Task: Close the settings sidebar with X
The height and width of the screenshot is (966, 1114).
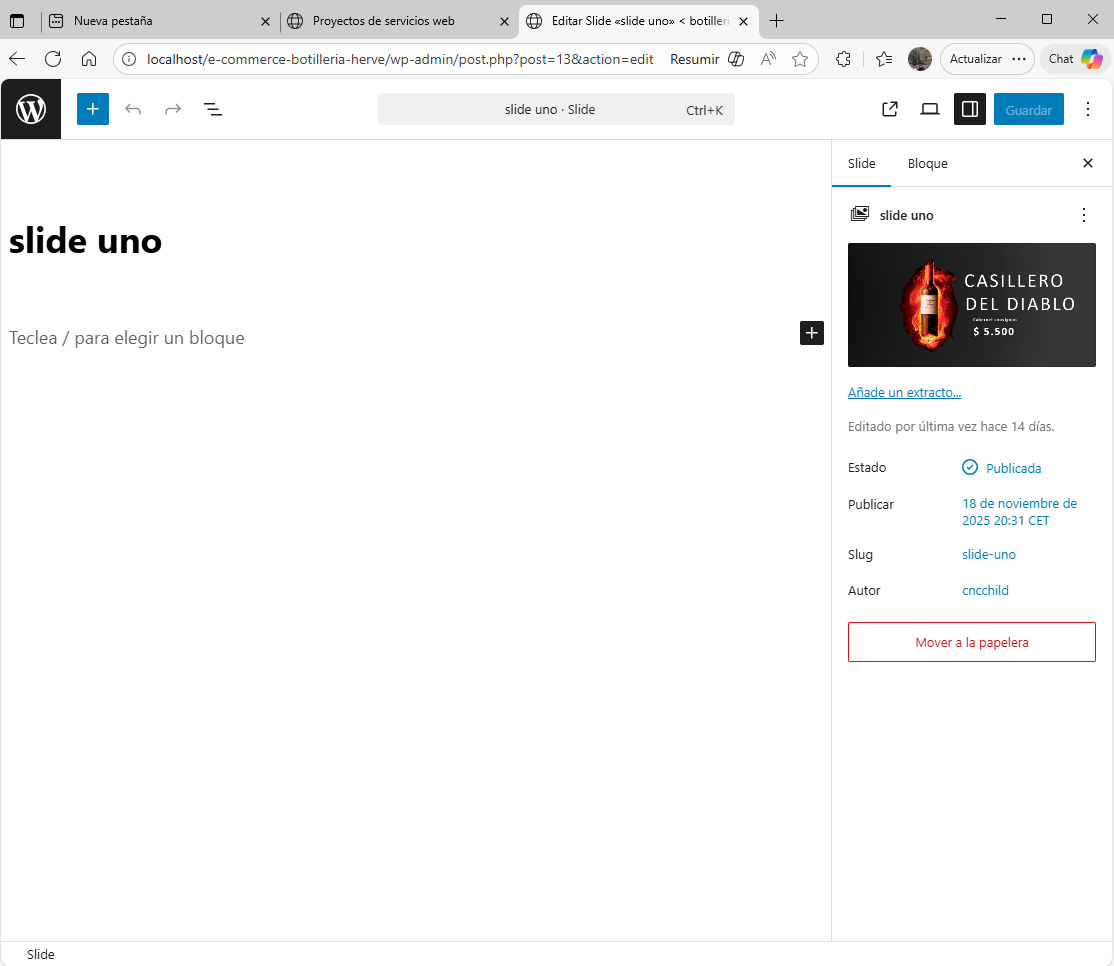Action: tap(1088, 163)
